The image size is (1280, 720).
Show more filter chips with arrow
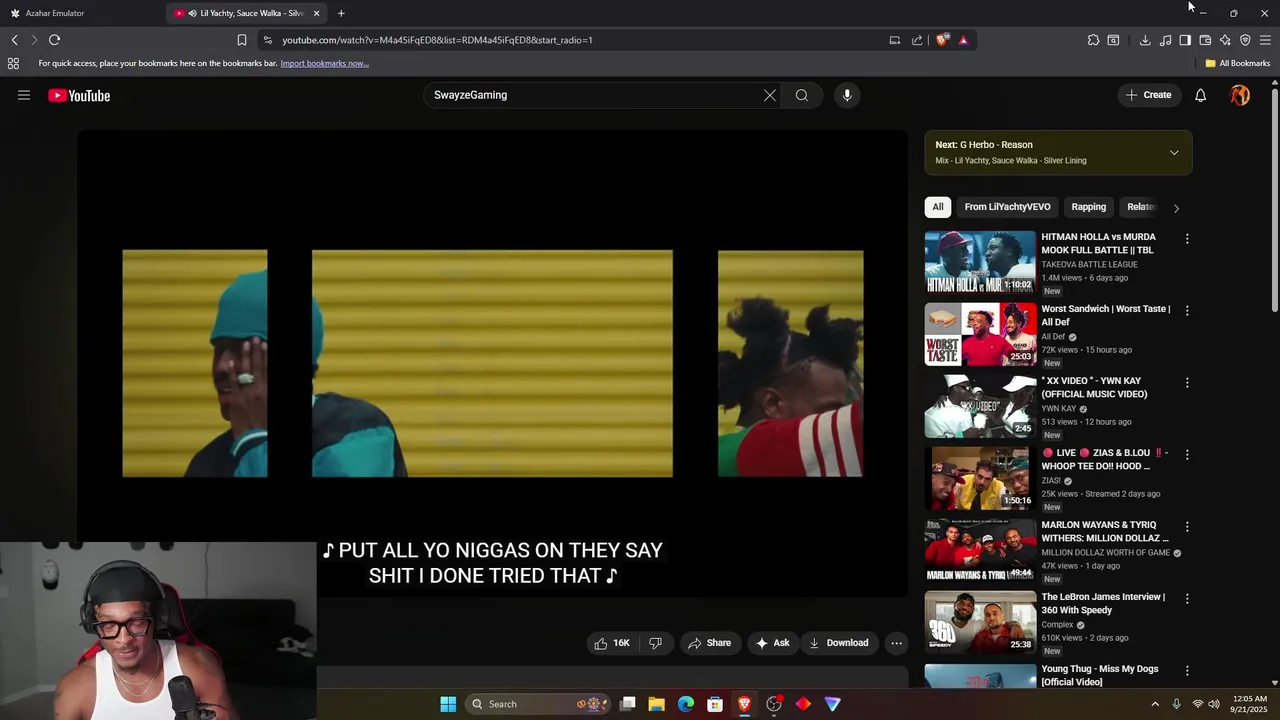1176,208
